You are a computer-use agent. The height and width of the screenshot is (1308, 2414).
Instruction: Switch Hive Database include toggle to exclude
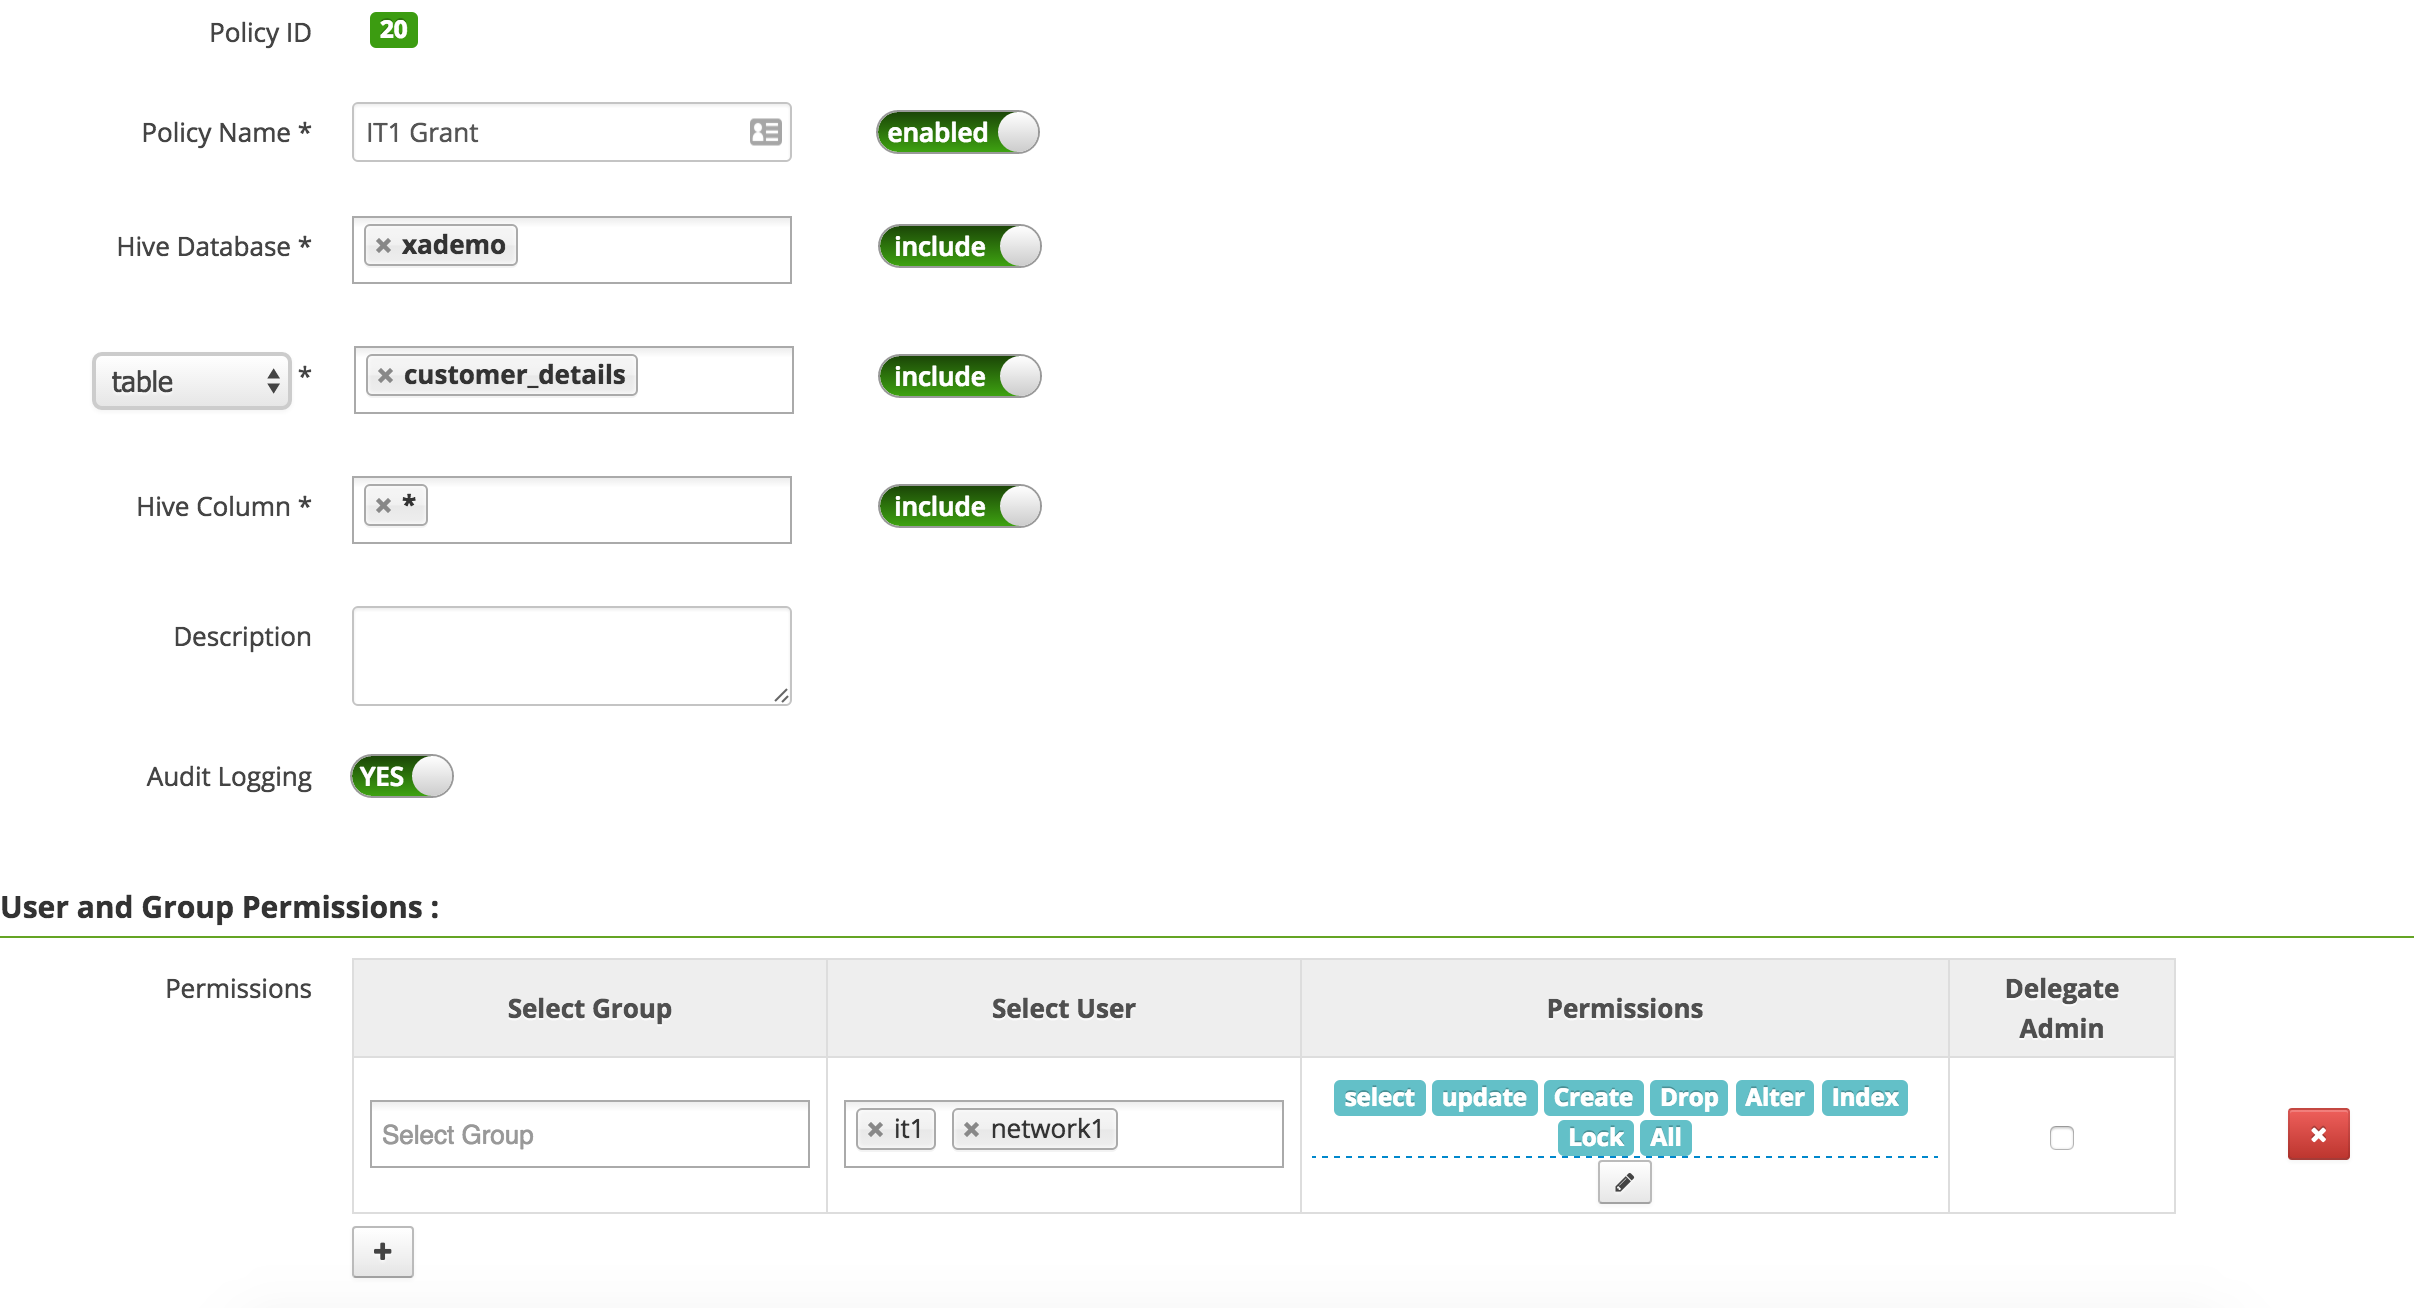956,246
